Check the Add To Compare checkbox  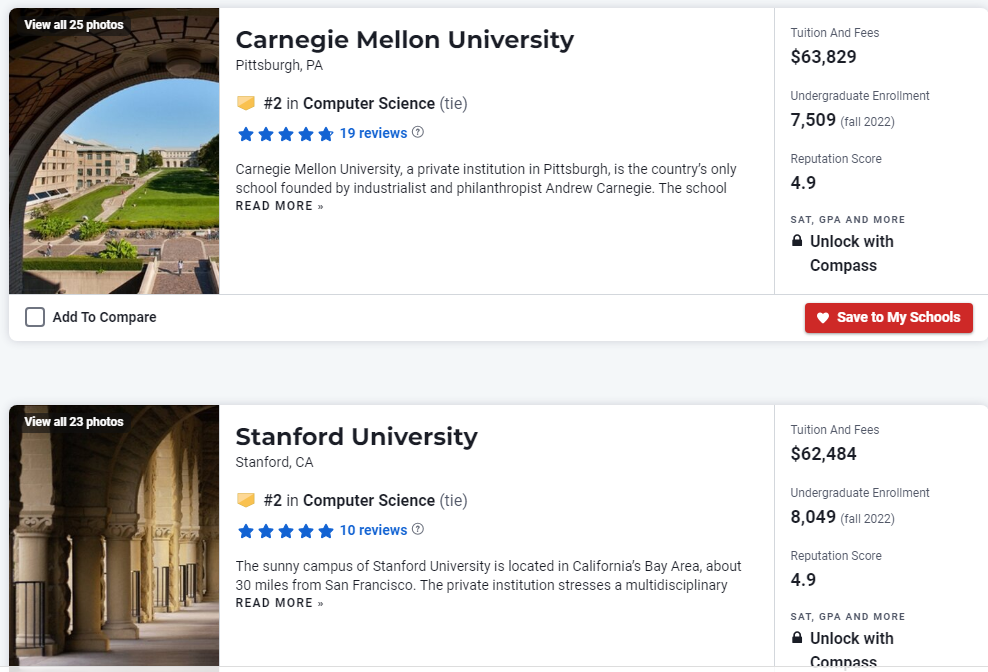[x=35, y=317]
